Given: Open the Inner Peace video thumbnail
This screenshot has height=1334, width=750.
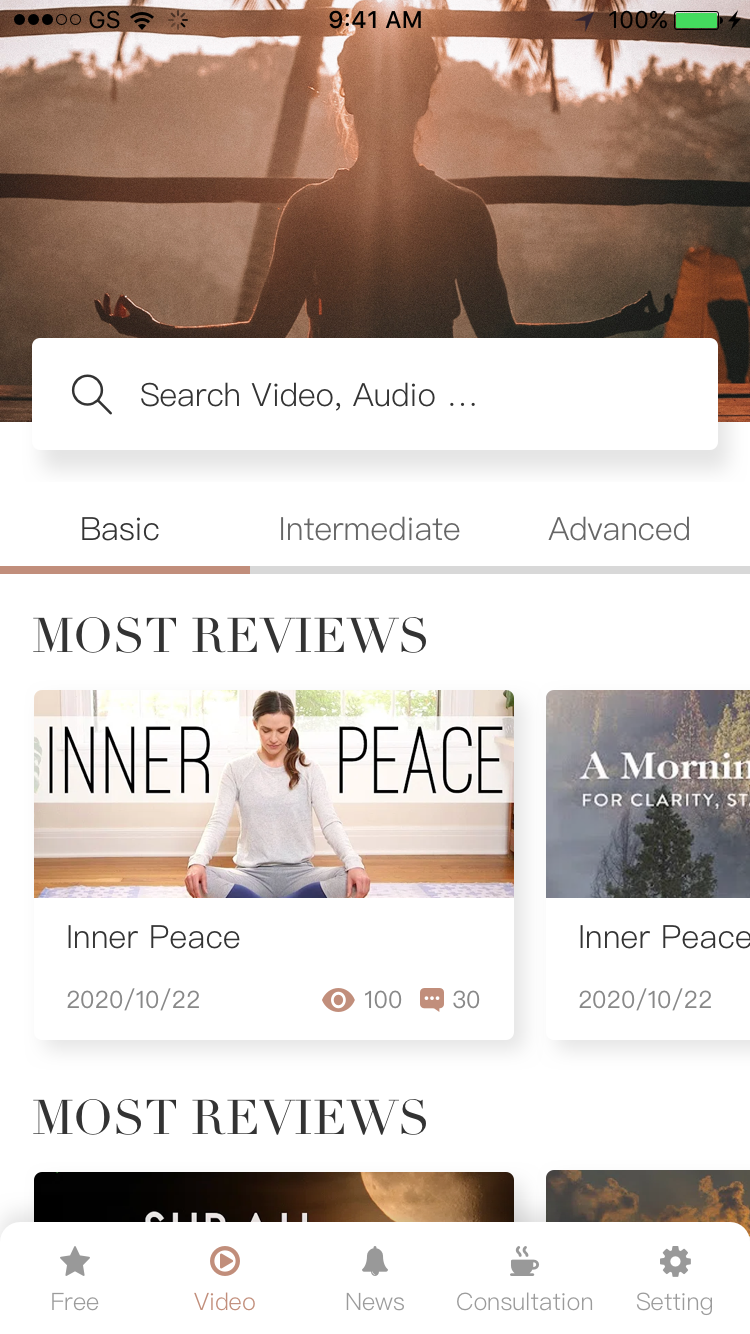Looking at the screenshot, I should coord(274,793).
